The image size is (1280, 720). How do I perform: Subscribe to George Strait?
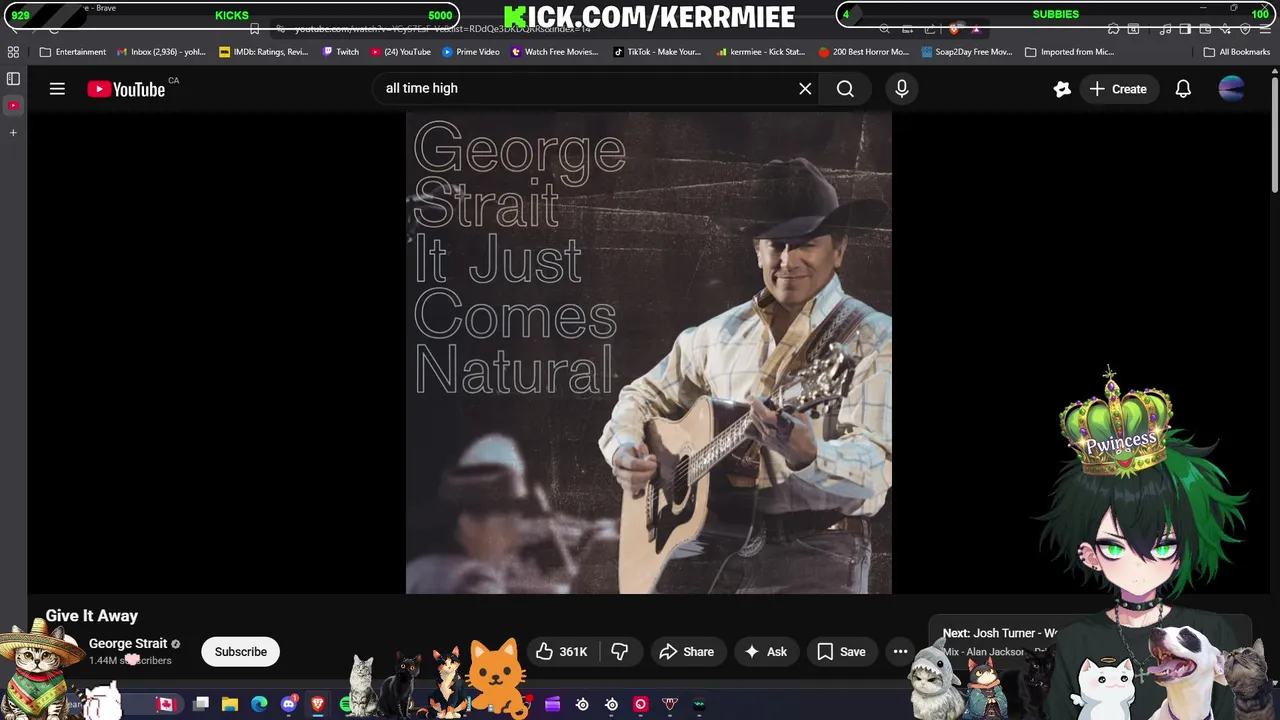tap(241, 652)
